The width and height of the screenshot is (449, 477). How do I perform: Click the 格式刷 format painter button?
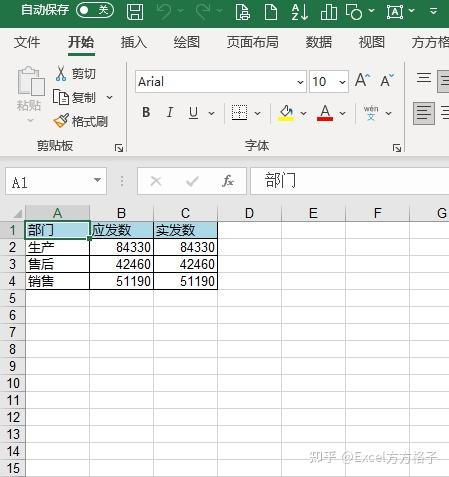point(81,121)
